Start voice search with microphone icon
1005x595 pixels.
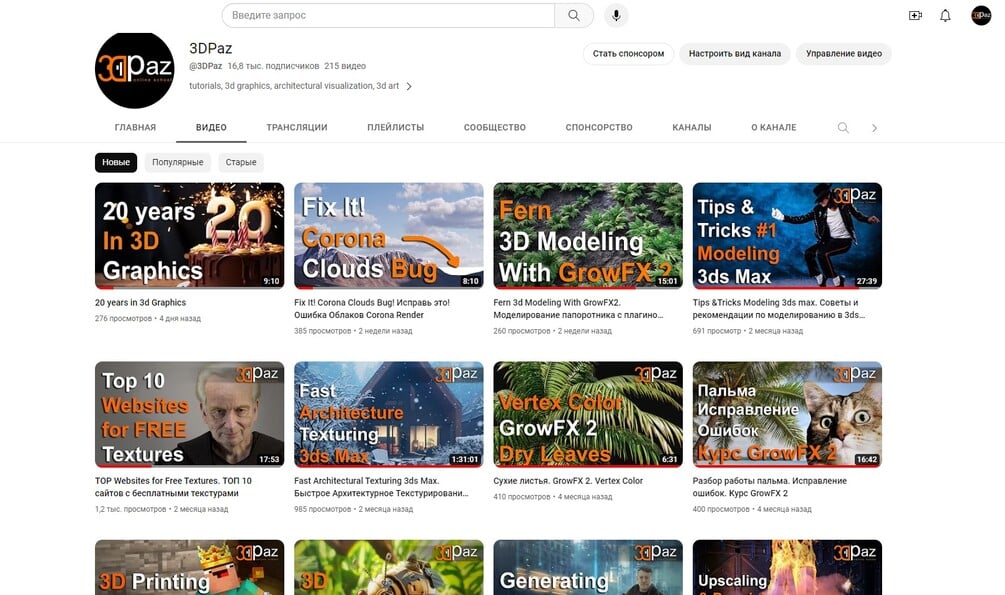pyautogui.click(x=616, y=15)
